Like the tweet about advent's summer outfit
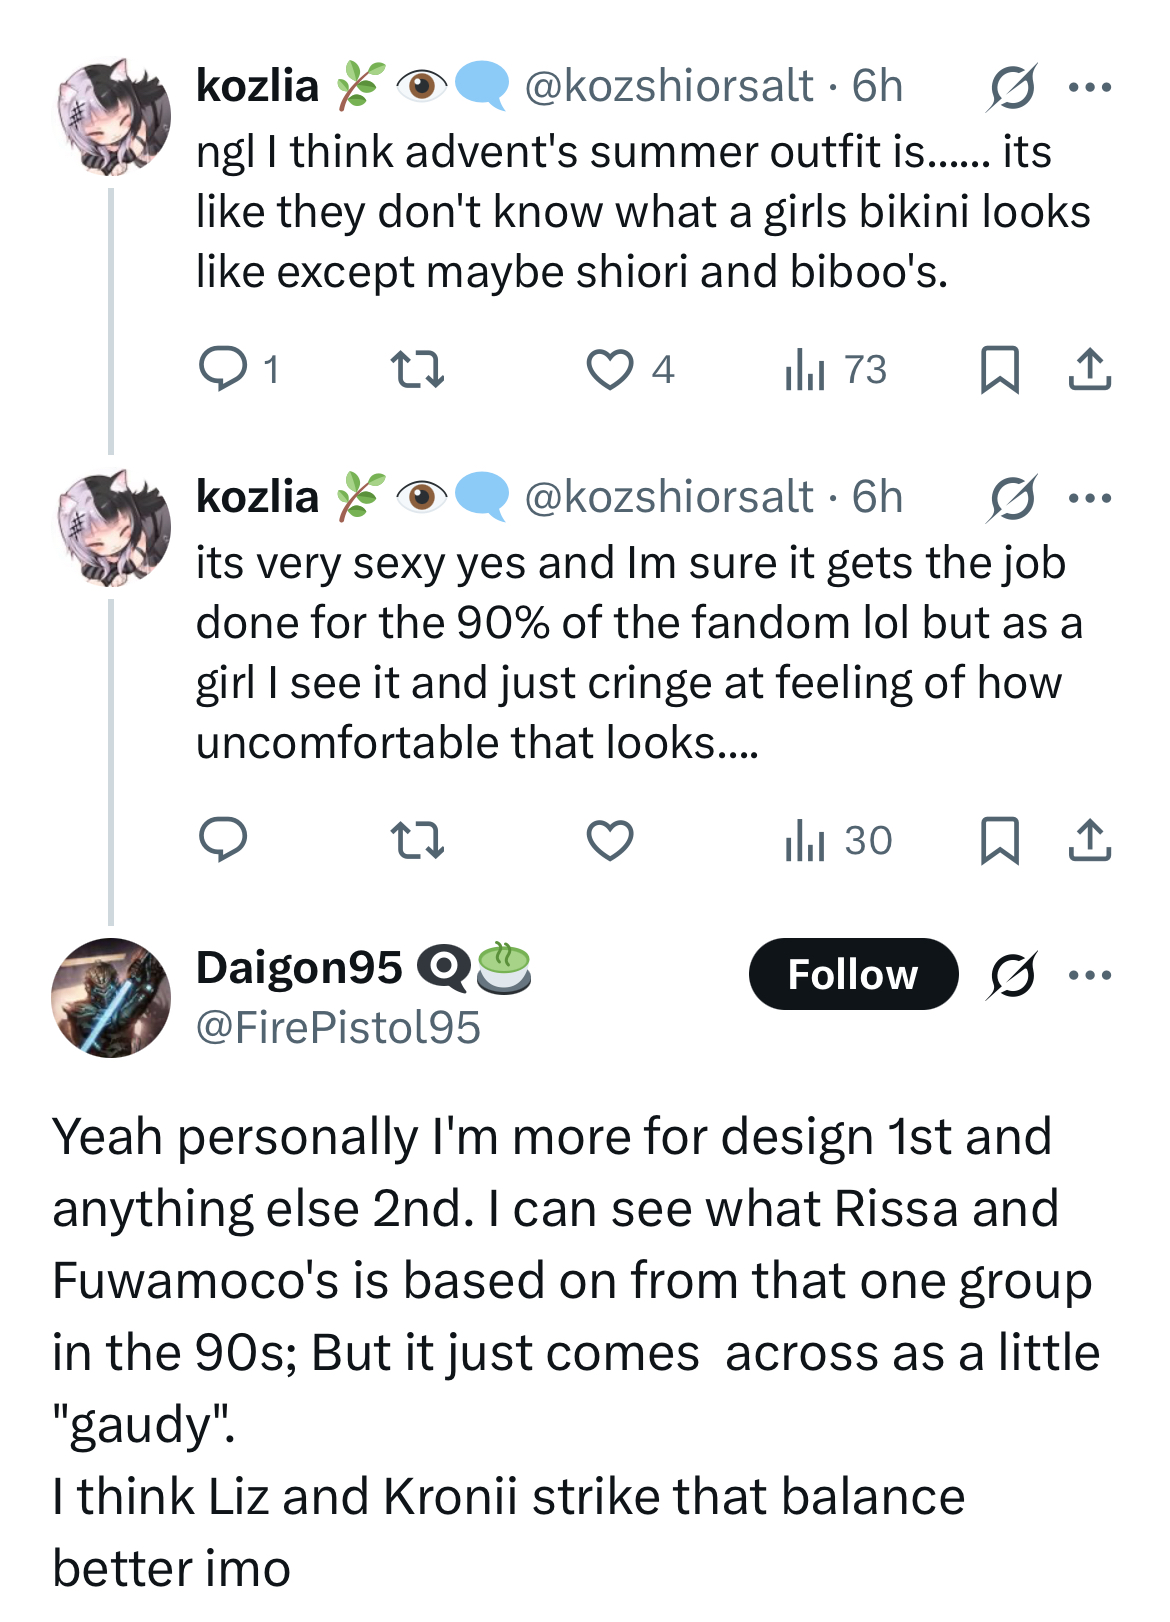1170x1622 pixels. 609,369
